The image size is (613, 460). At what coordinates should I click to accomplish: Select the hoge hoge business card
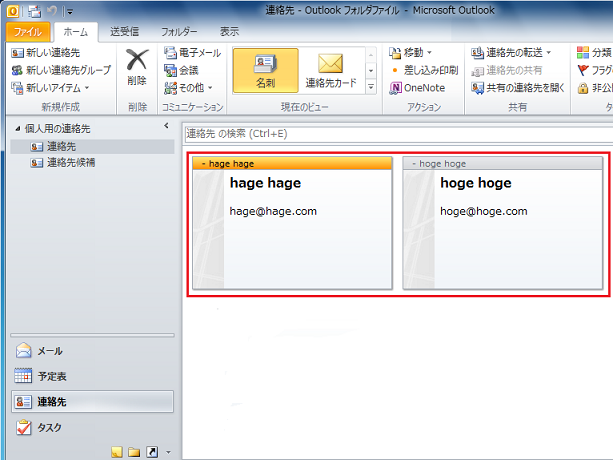coord(503,223)
